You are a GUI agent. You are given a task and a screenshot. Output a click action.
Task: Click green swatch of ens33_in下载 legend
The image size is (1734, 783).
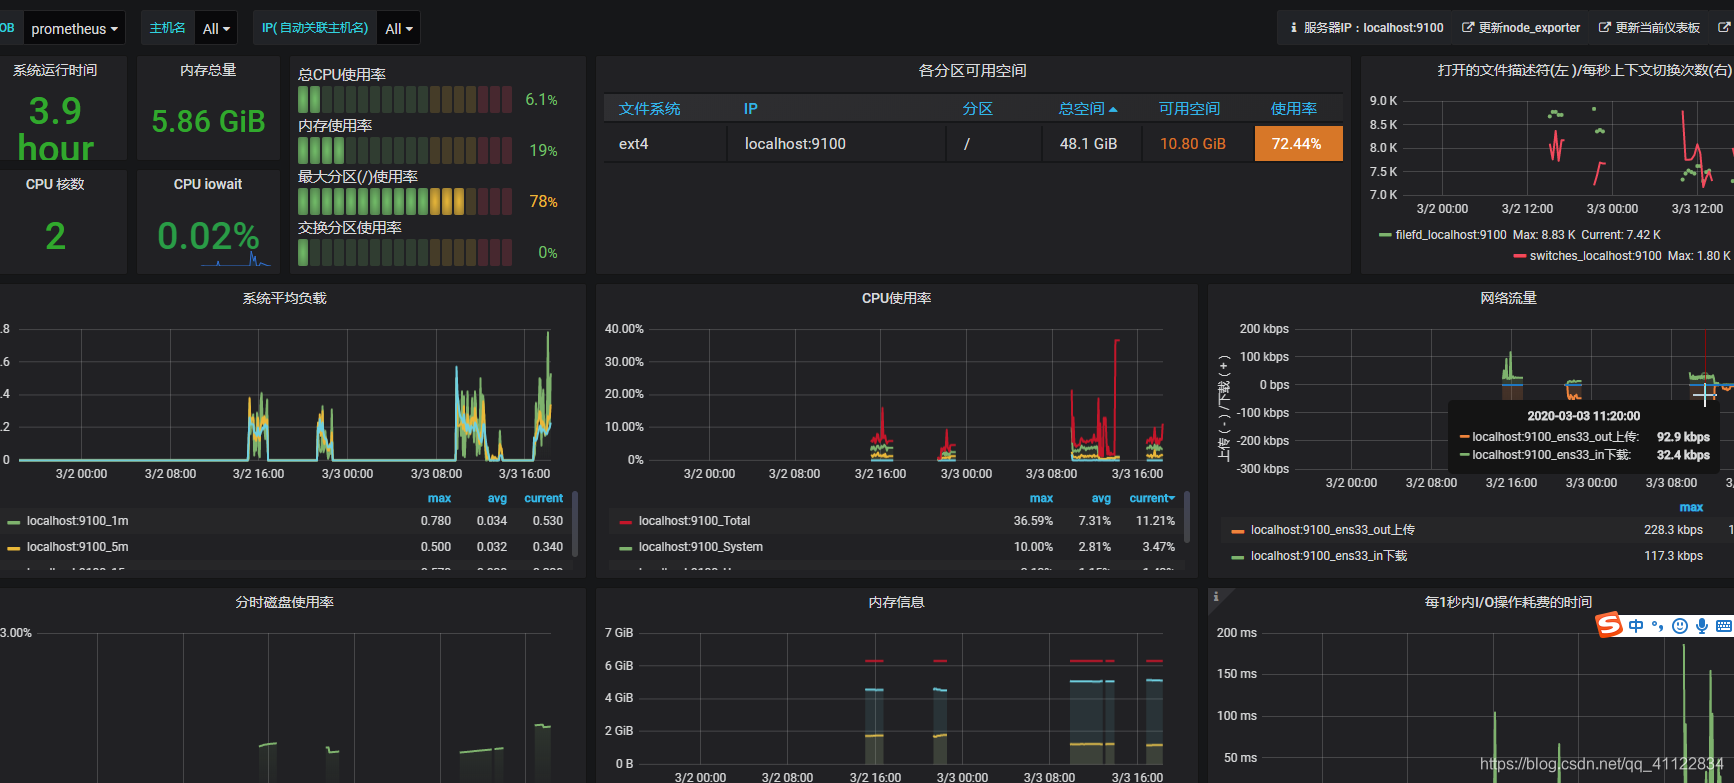tap(1238, 557)
